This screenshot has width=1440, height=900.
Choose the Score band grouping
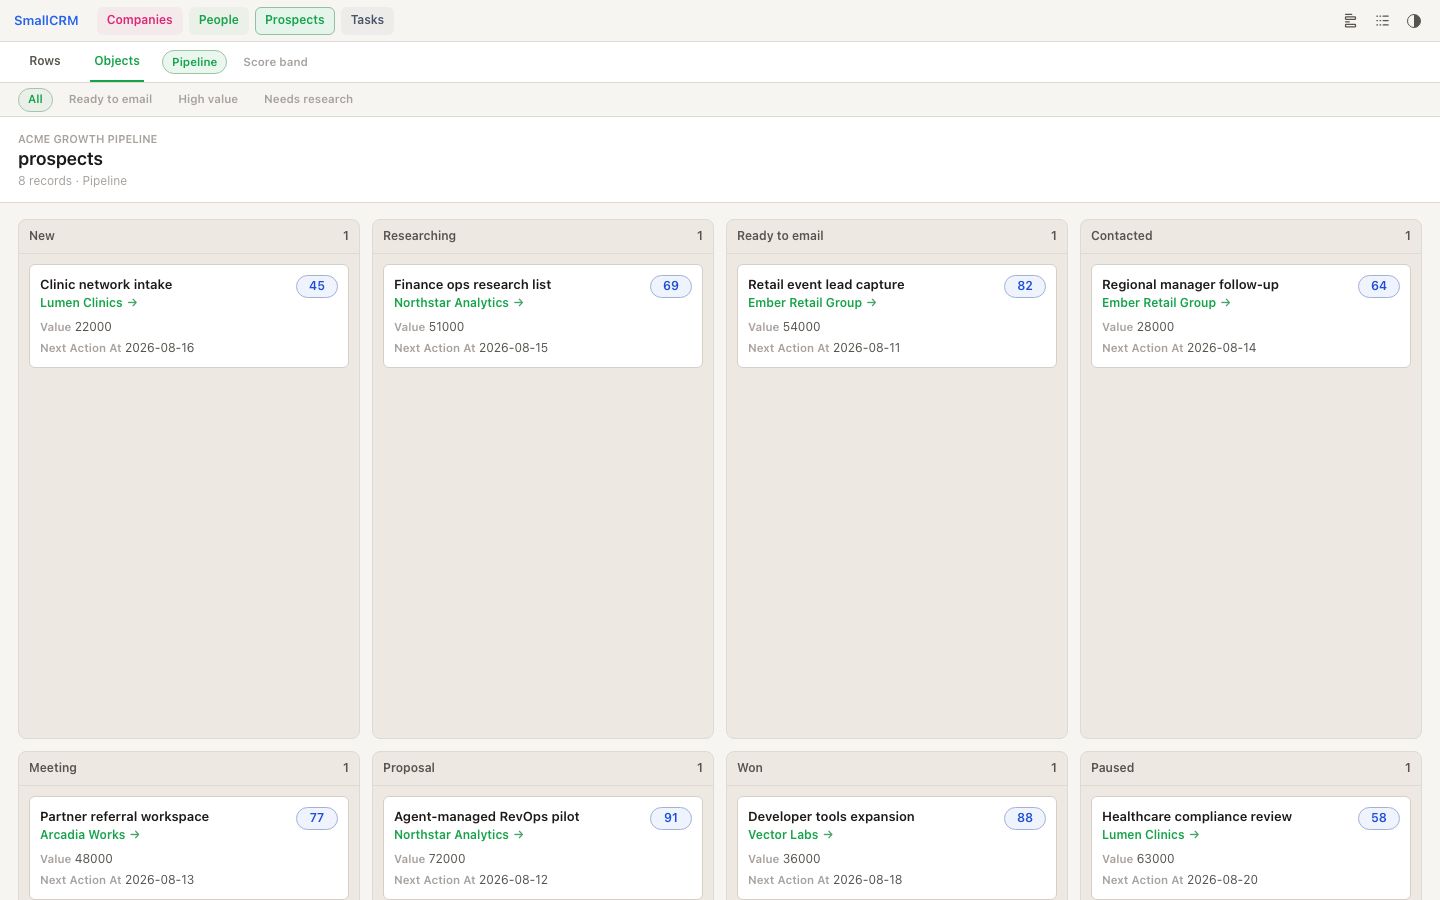click(x=275, y=62)
